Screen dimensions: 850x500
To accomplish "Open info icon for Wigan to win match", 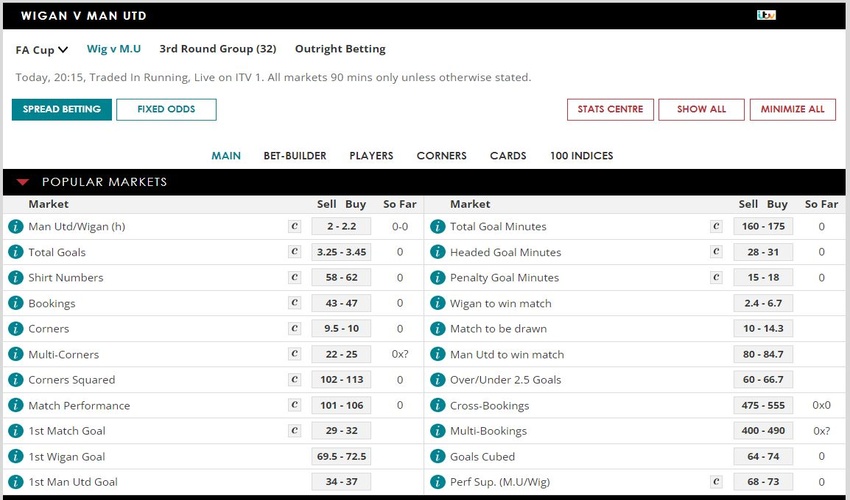I will tap(437, 303).
